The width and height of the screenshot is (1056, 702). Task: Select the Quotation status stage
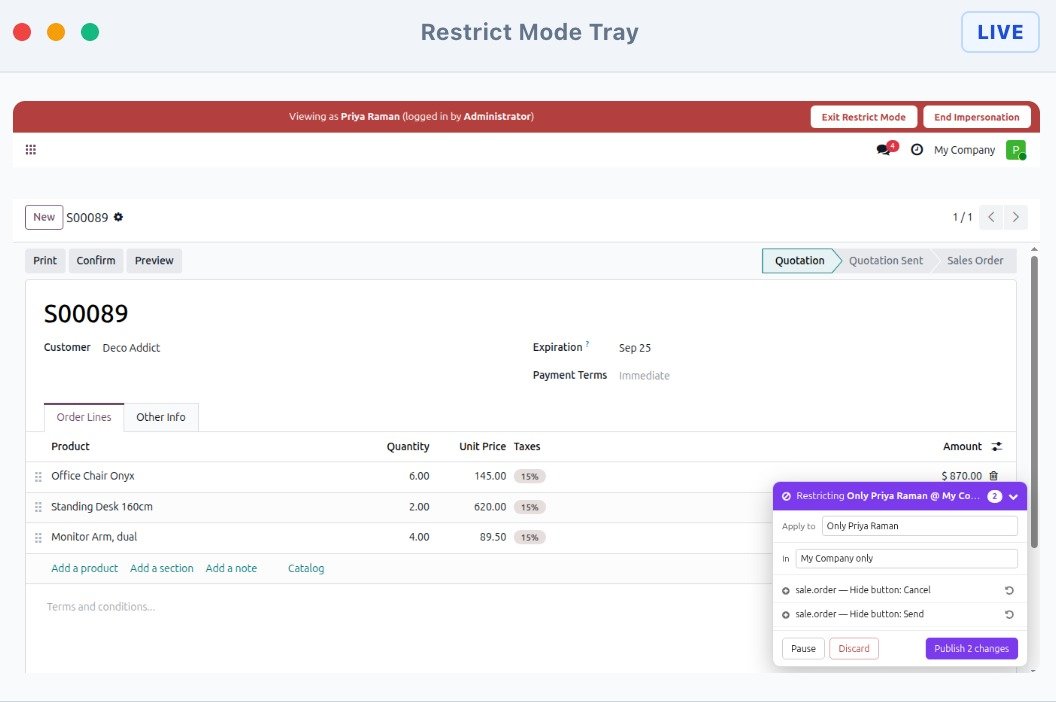point(799,261)
